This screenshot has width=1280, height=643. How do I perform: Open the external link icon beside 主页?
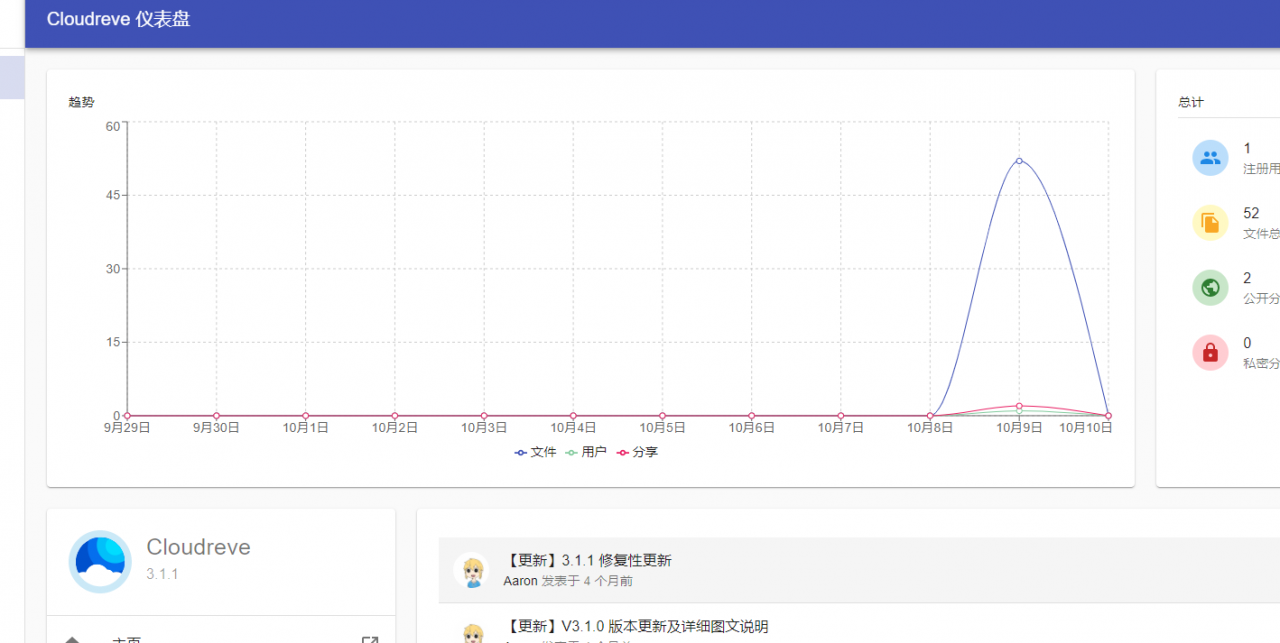coord(370,641)
